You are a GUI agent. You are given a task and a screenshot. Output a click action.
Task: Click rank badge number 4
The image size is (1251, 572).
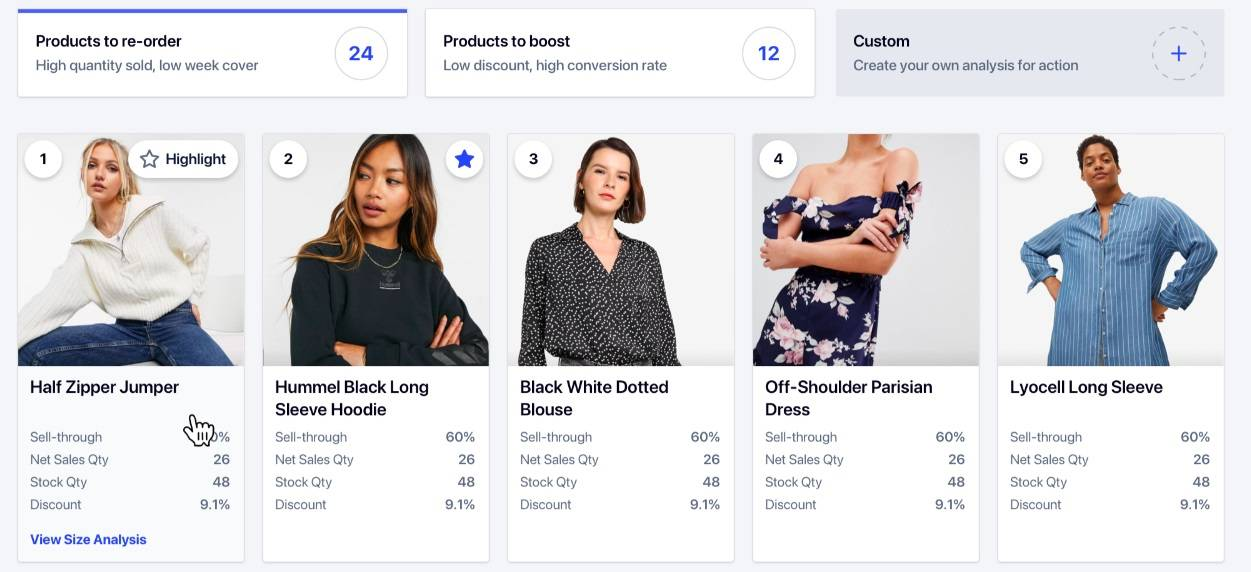pos(778,159)
